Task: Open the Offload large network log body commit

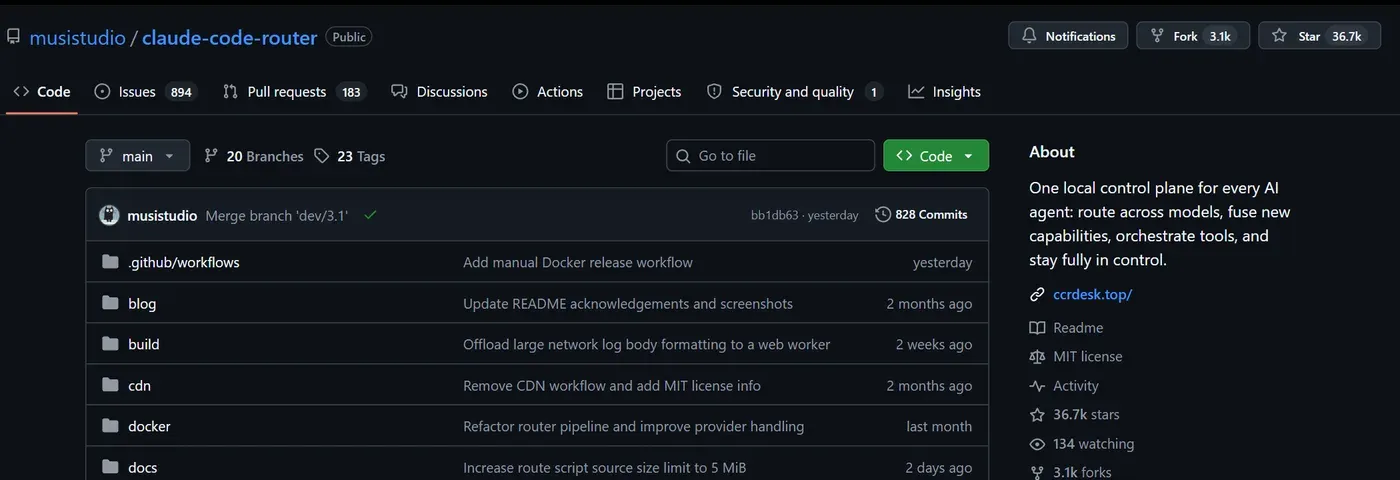Action: (x=646, y=345)
